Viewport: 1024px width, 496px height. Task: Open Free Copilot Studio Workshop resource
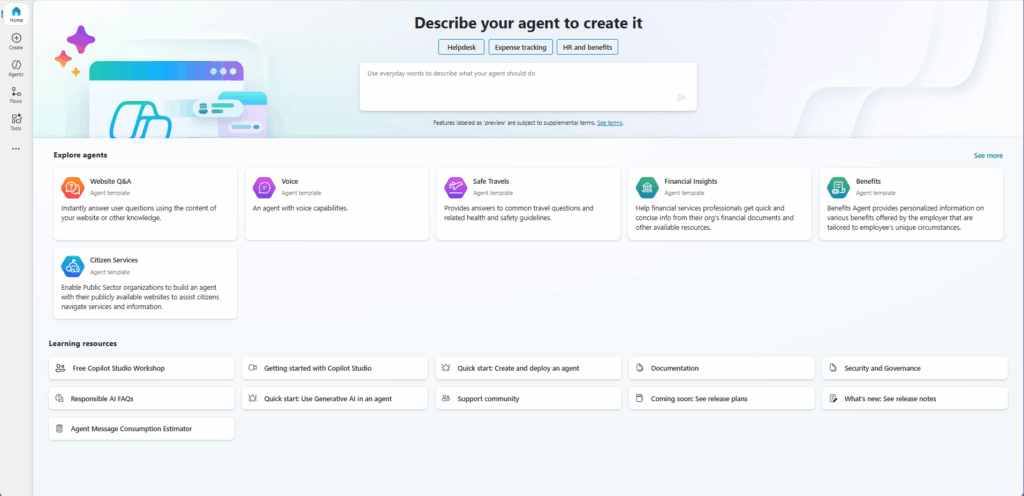[119, 368]
